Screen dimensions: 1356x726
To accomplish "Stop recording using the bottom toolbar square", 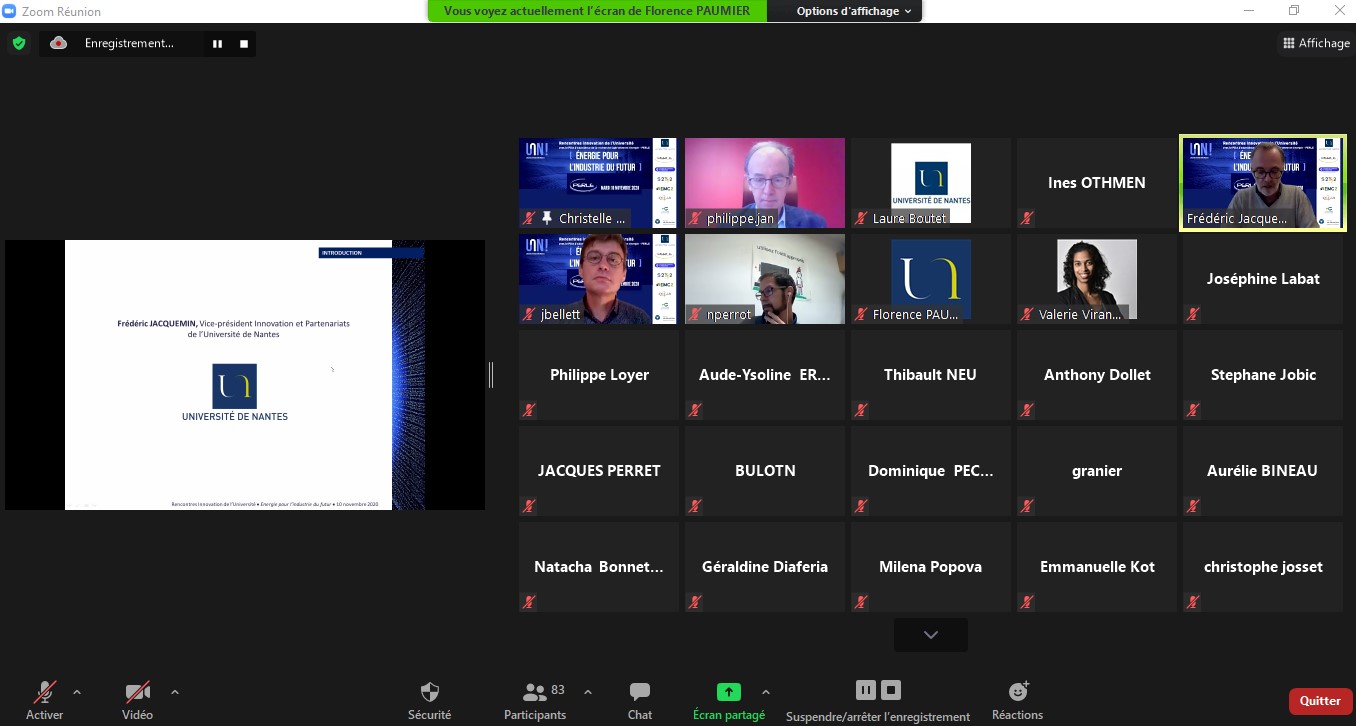I will tap(891, 690).
